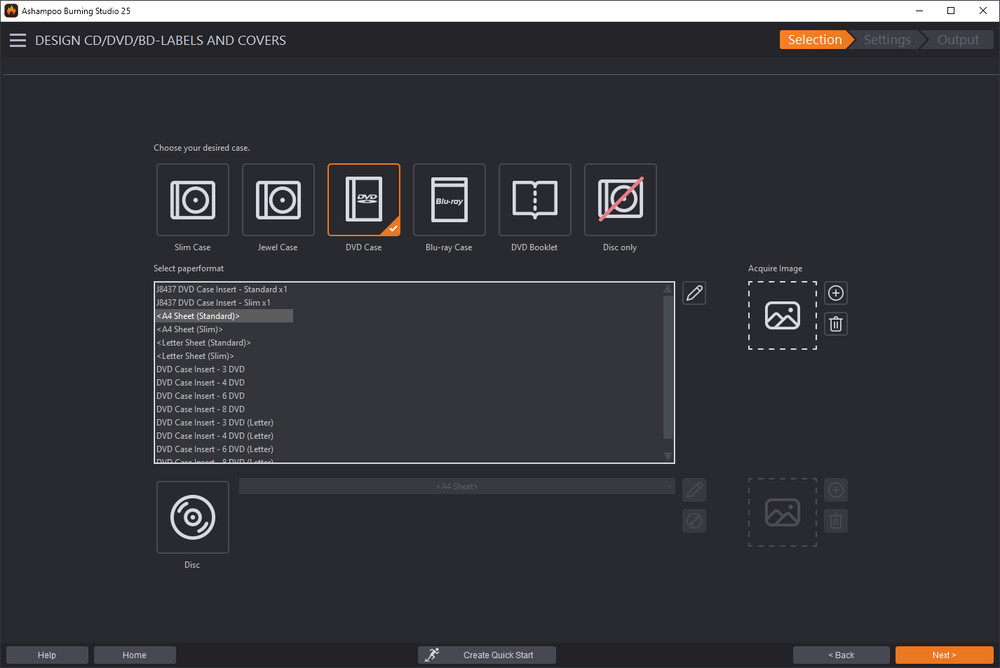1000x668 pixels.
Task: Pick the Blu-ray Case icon
Action: (x=449, y=200)
